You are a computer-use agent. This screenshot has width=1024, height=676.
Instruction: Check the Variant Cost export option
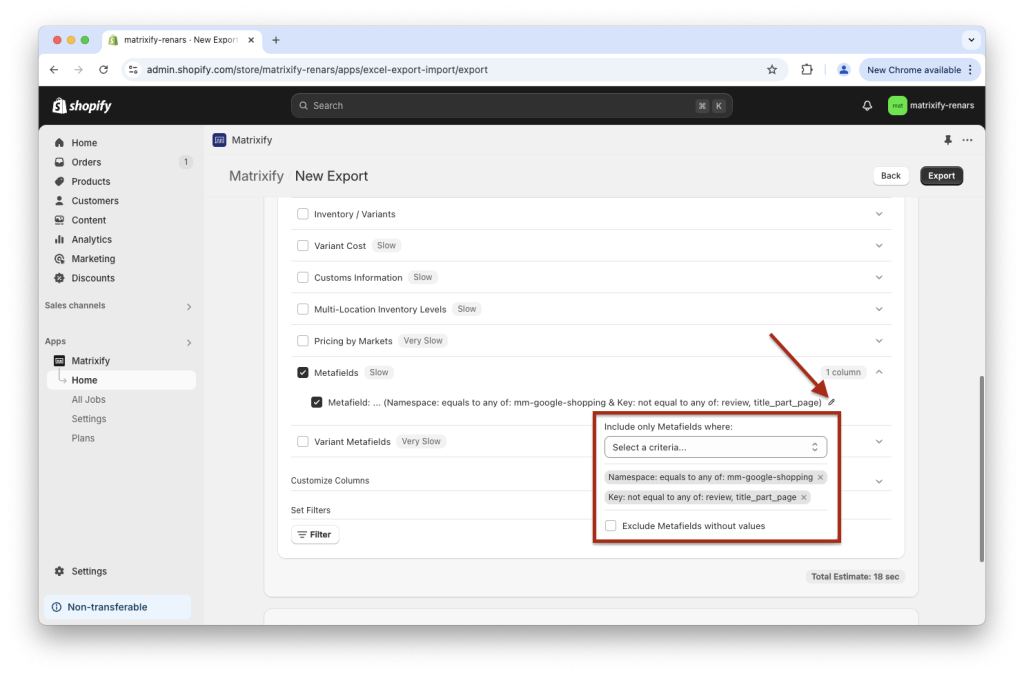[x=303, y=245]
